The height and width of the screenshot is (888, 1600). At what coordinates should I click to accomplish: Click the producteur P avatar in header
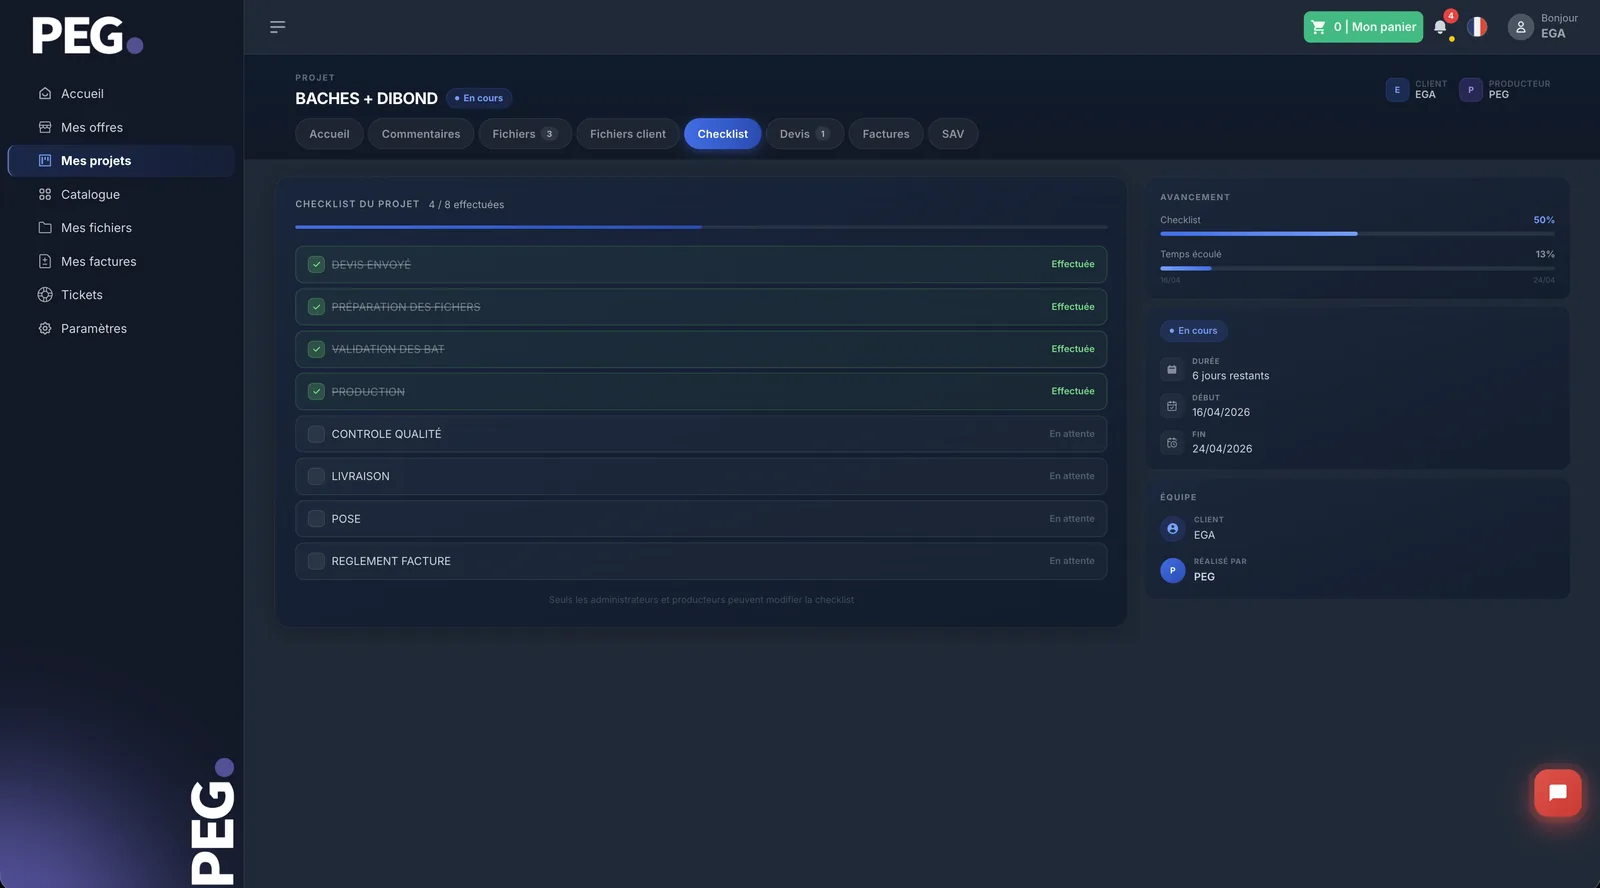click(1471, 90)
